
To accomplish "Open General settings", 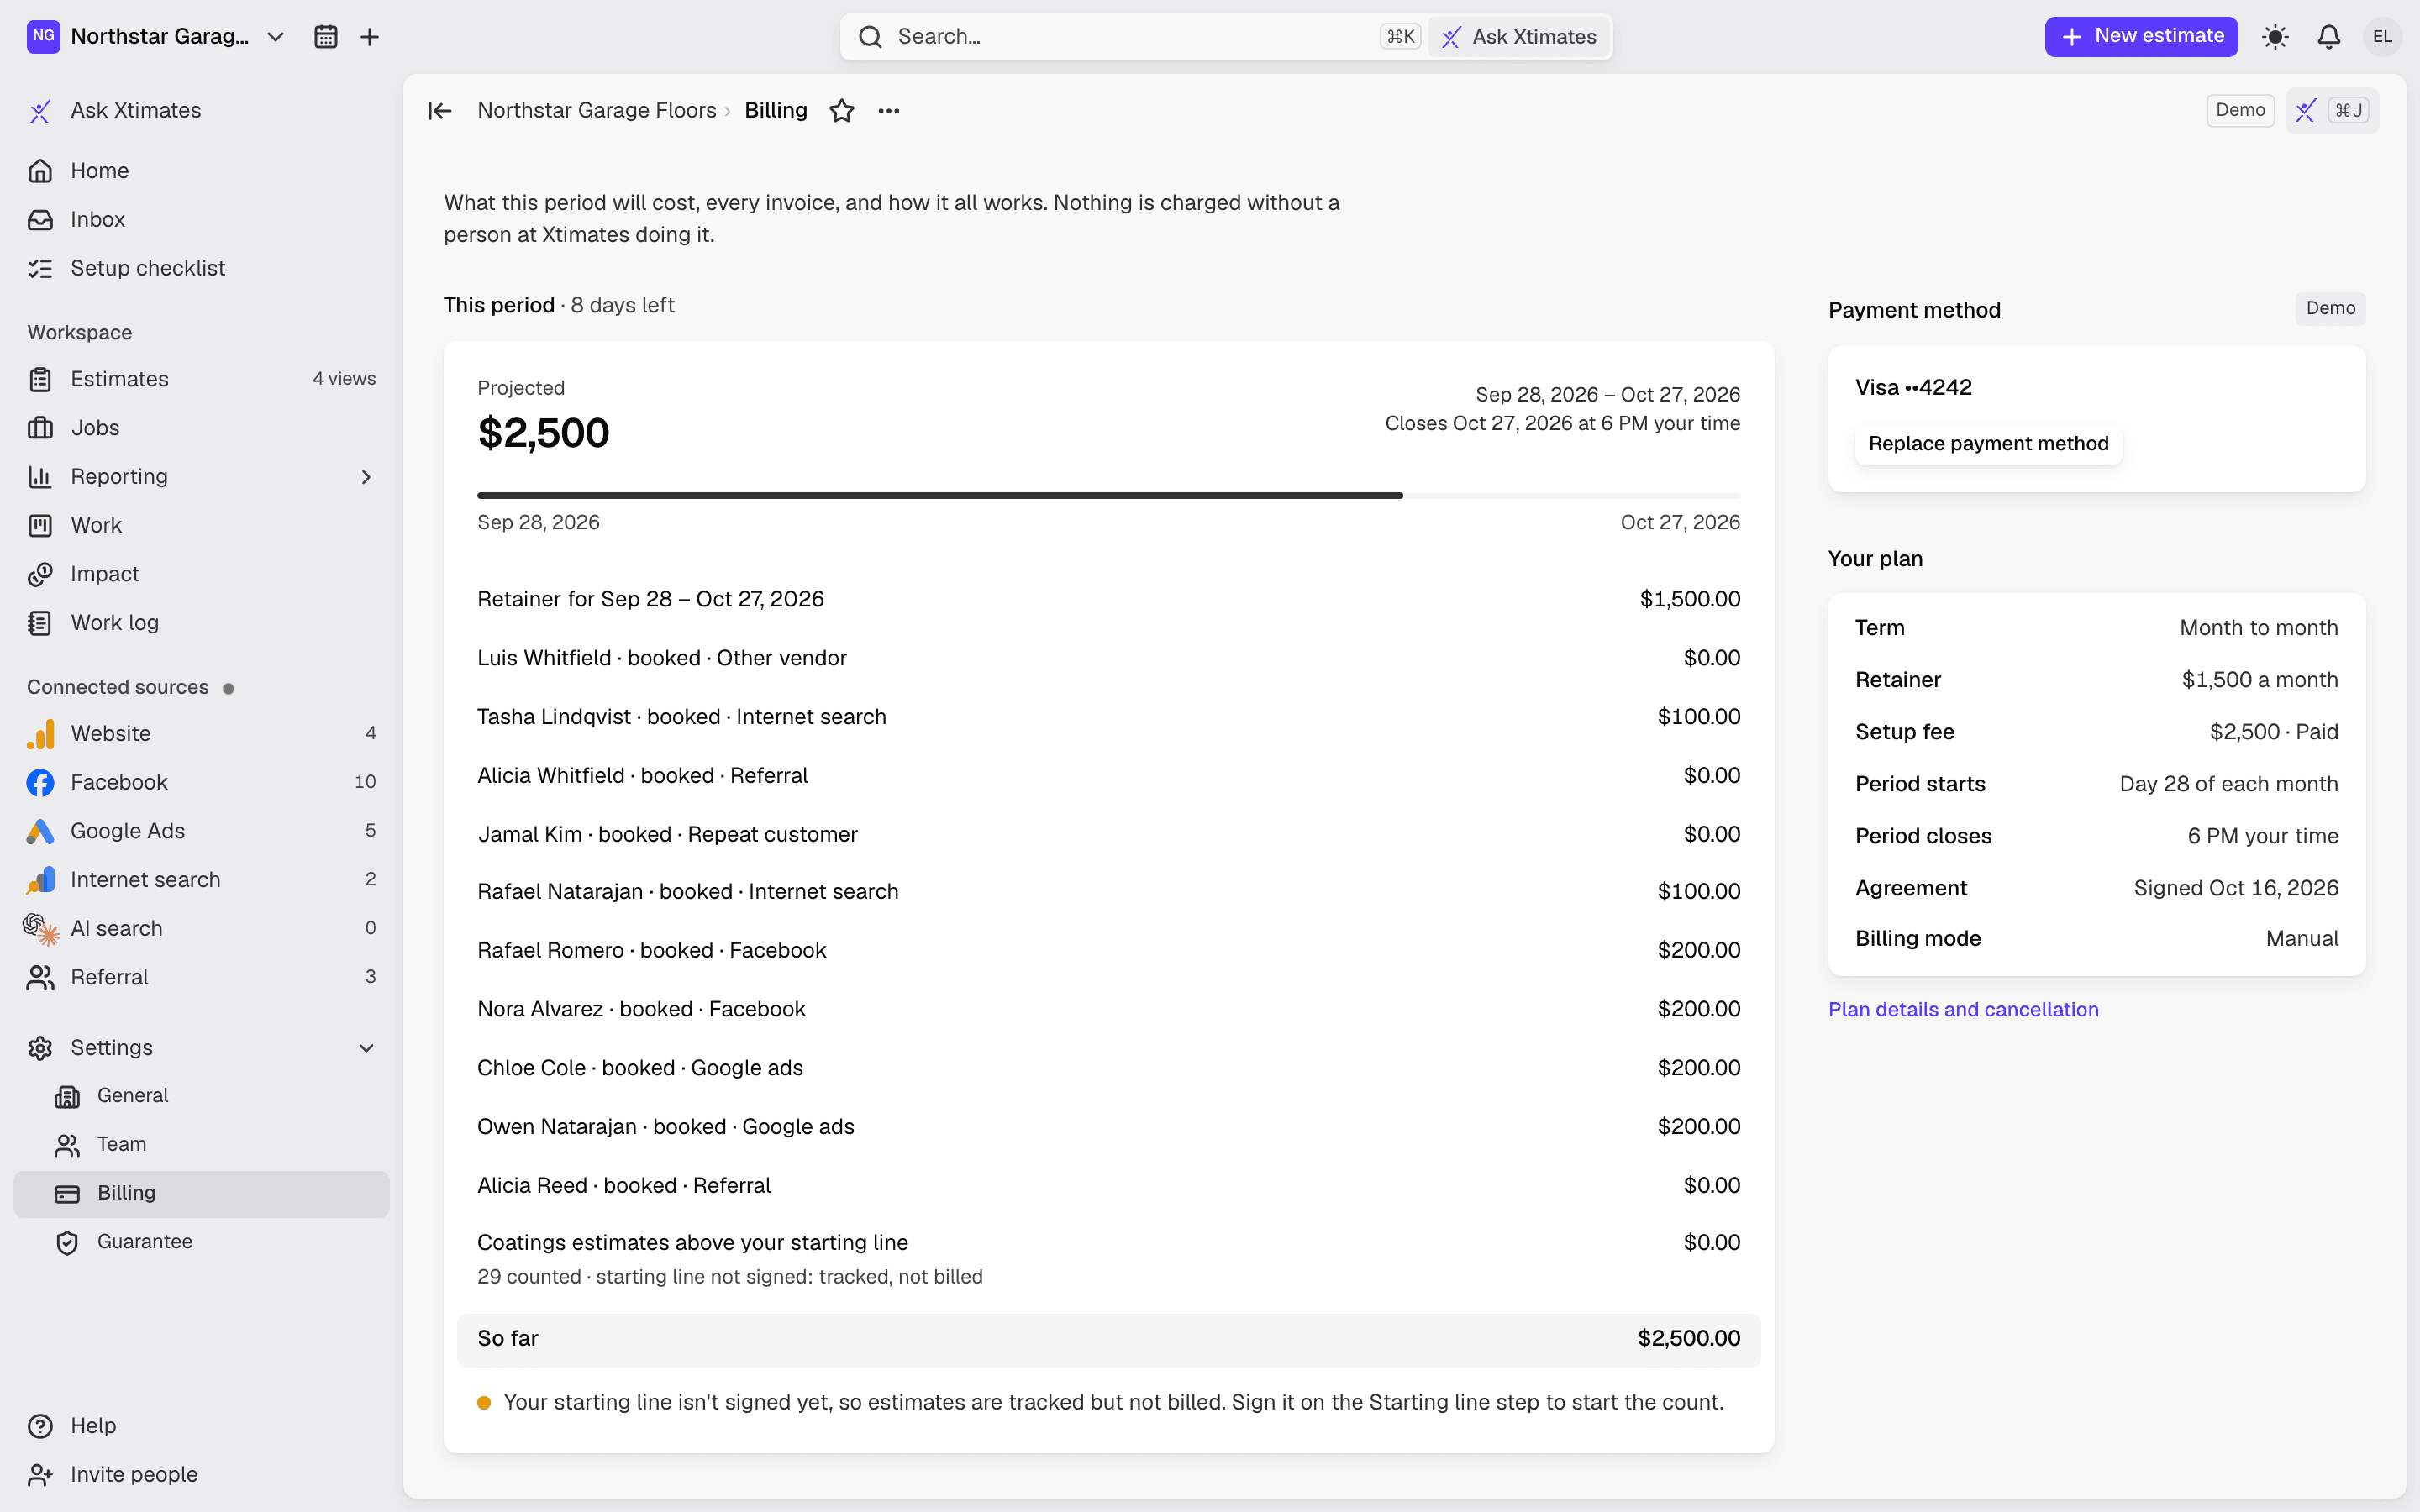I will tap(201, 1096).
